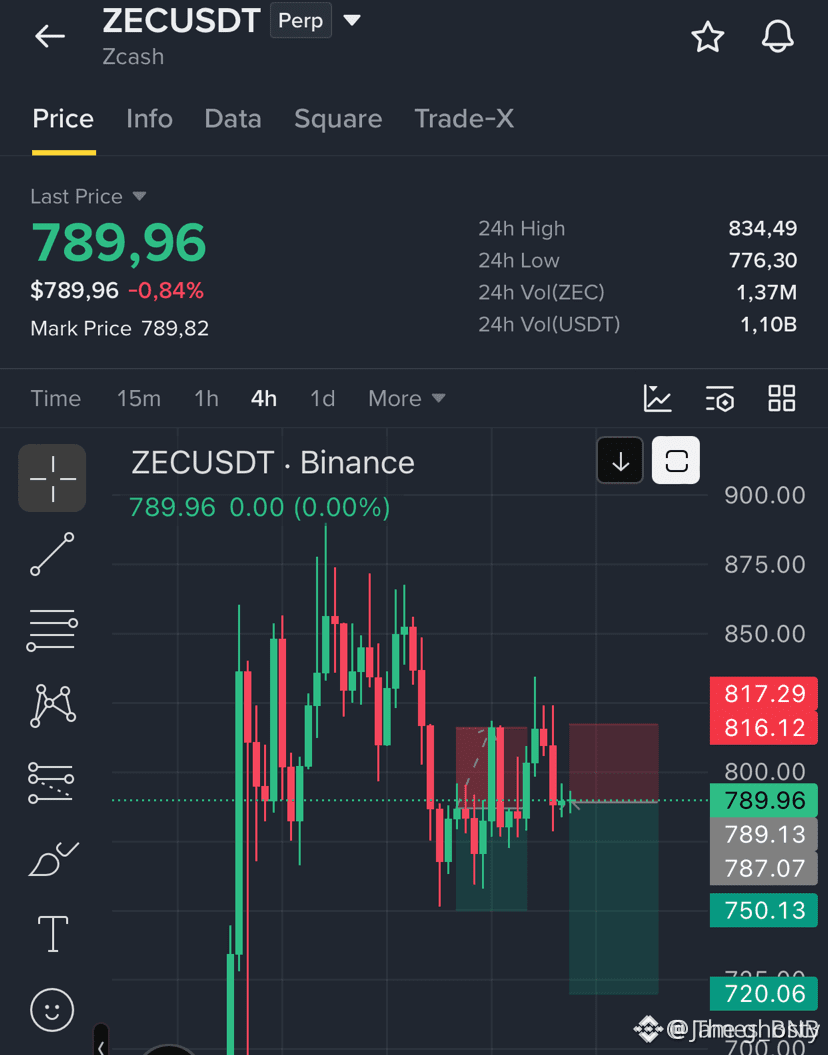Image resolution: width=828 pixels, height=1055 pixels.
Task: Open chart settings icon
Action: pos(720,398)
